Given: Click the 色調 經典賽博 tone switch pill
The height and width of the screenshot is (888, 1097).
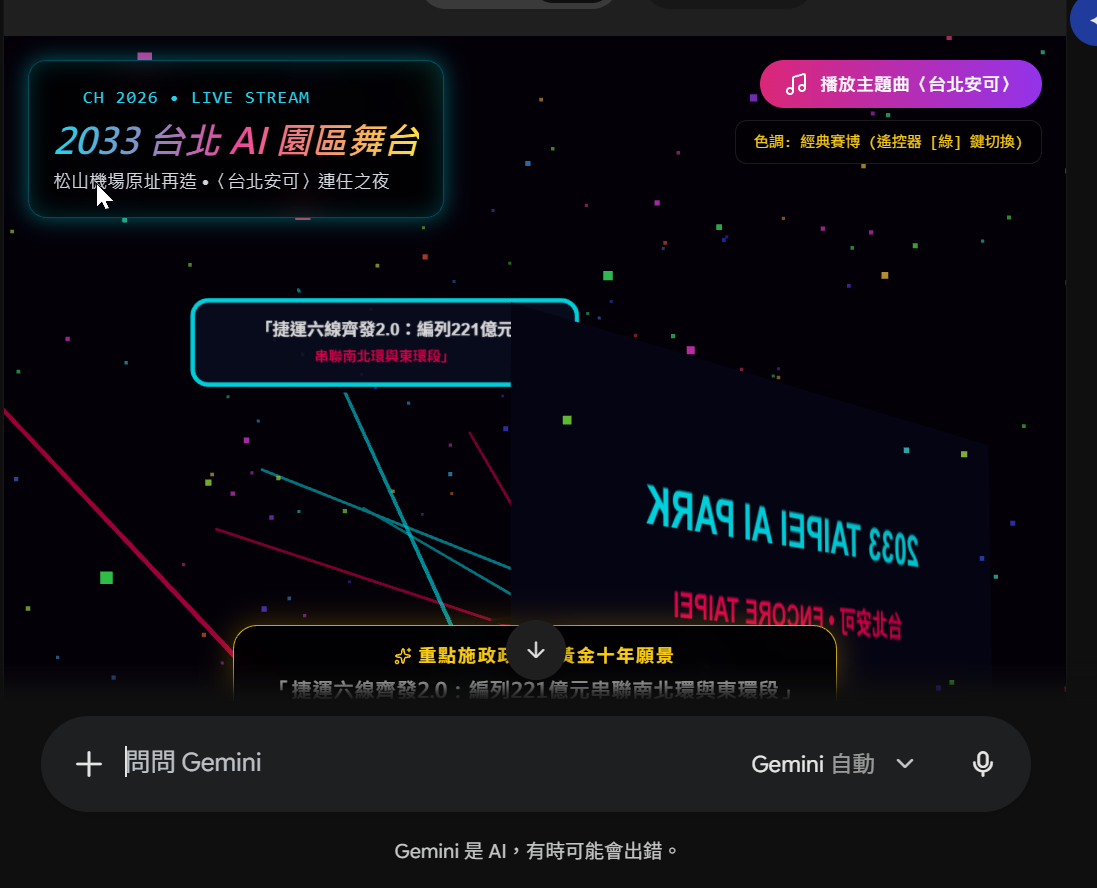Looking at the screenshot, I should click(x=888, y=142).
